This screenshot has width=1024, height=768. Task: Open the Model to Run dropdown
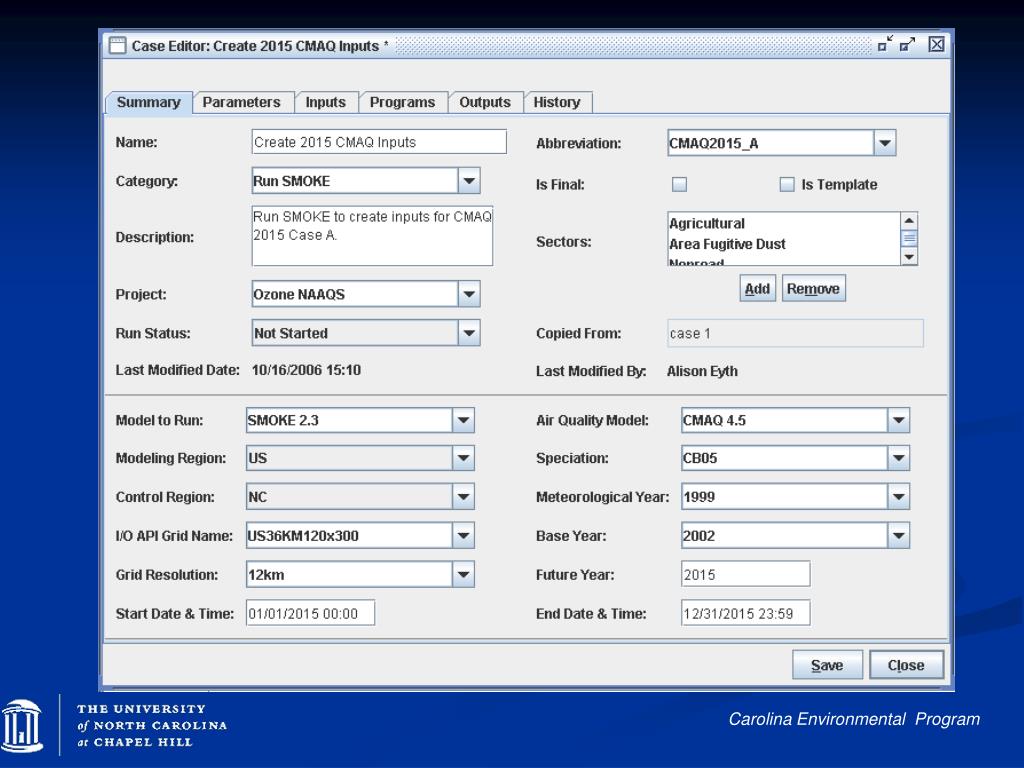coord(463,420)
